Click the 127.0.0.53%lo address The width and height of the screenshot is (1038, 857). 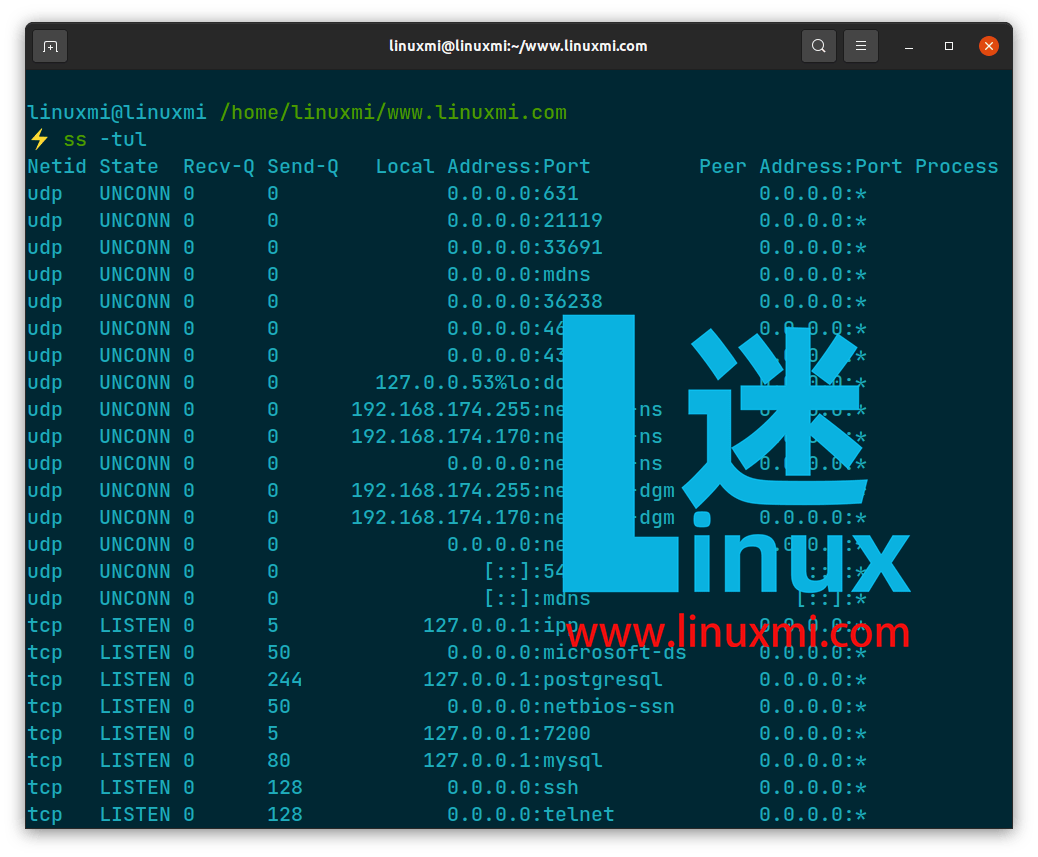[x=453, y=383]
